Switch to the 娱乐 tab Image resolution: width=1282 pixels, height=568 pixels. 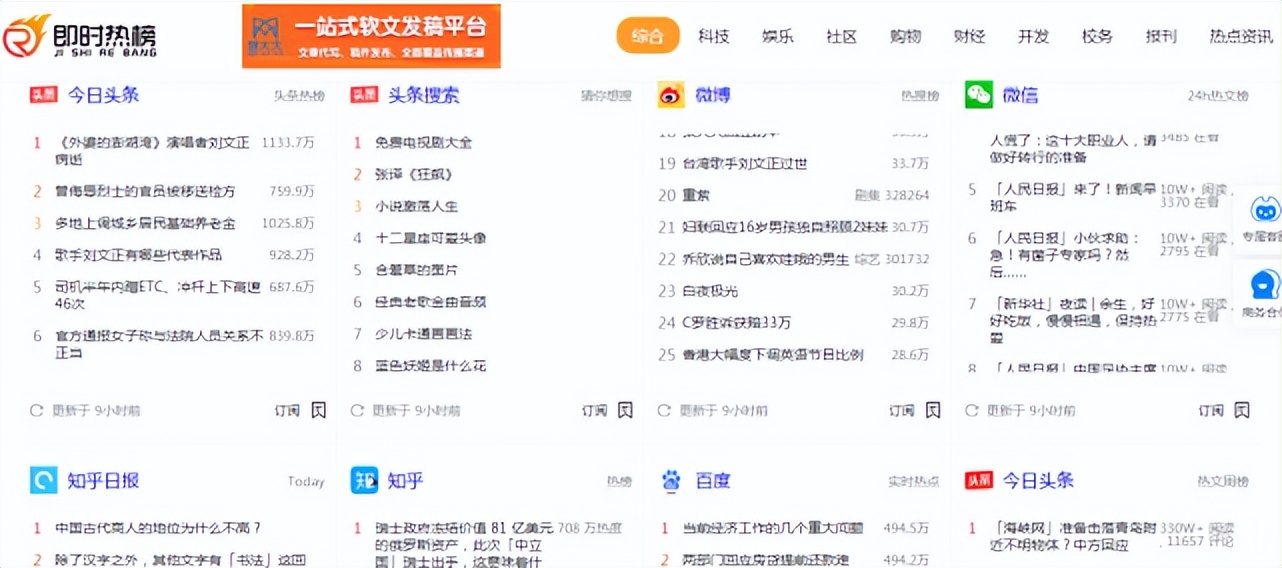pyautogui.click(x=778, y=37)
